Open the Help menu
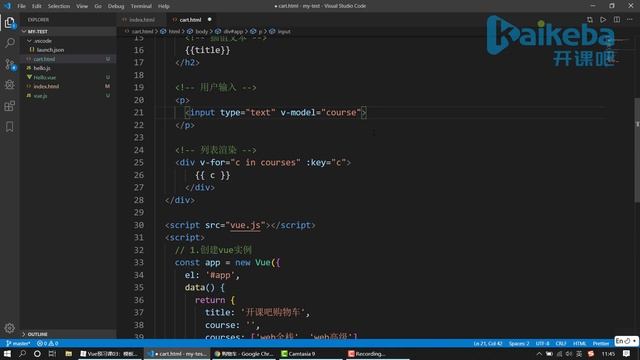The height and width of the screenshot is (360, 640). click(x=164, y=6)
